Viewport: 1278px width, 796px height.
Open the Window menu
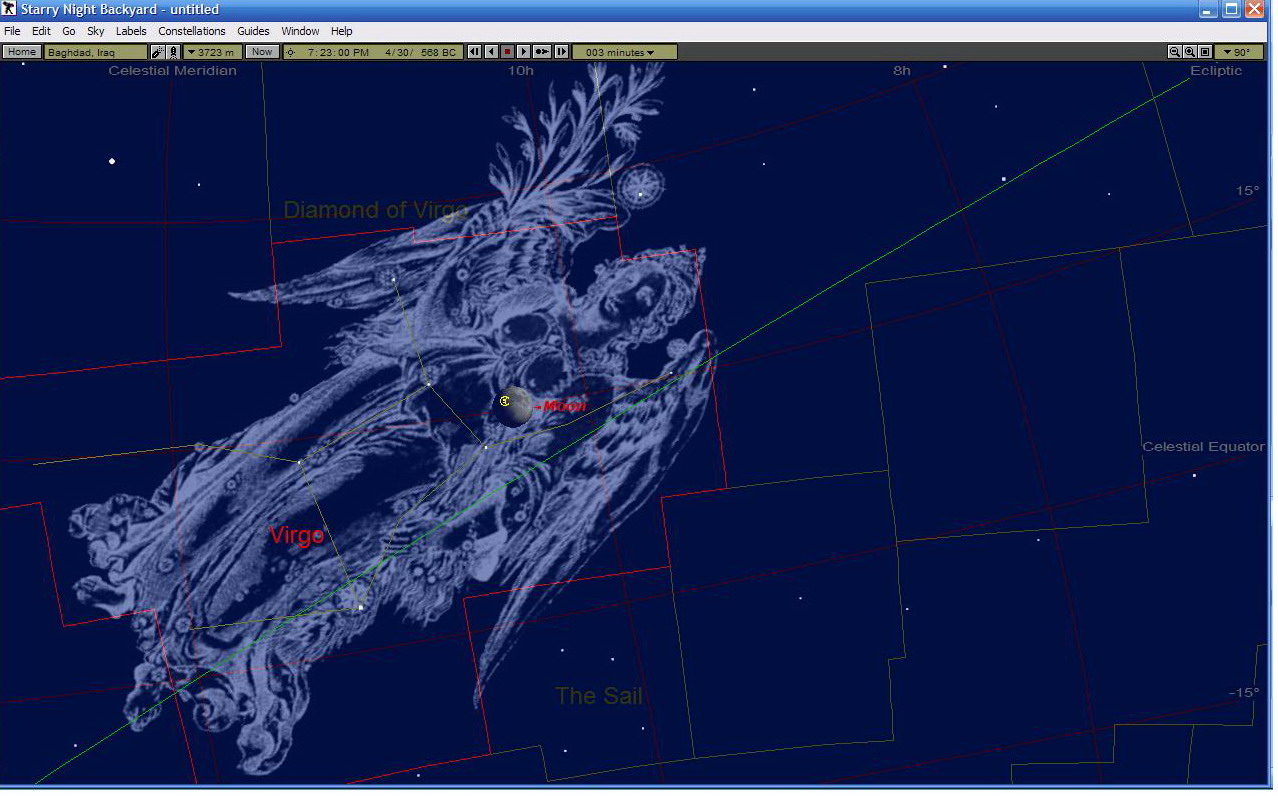[x=300, y=31]
